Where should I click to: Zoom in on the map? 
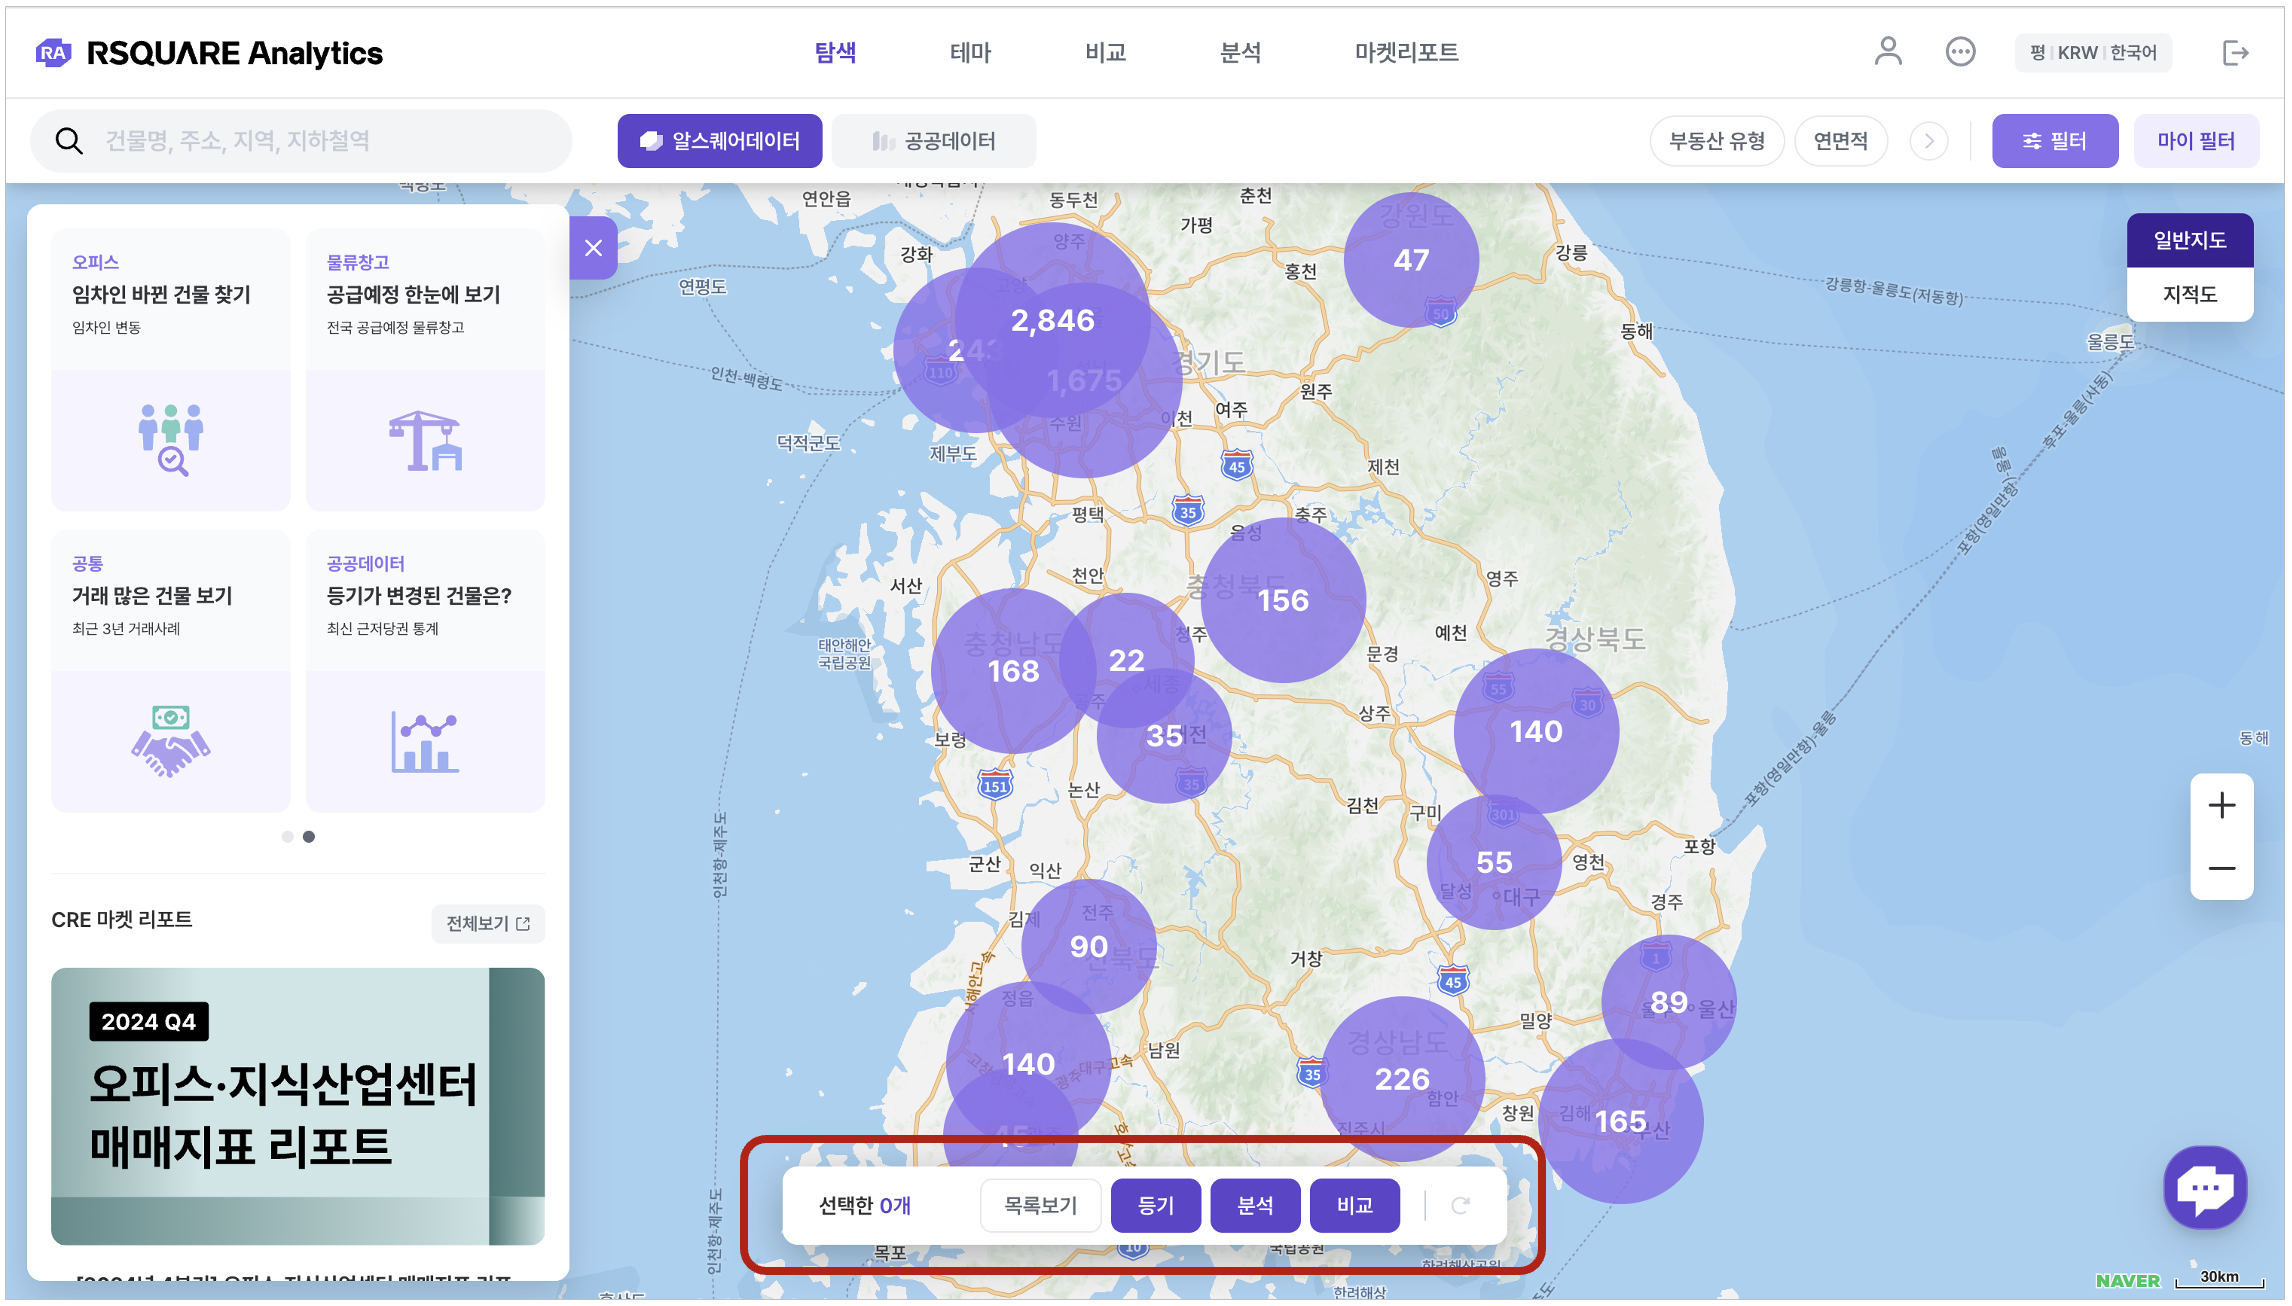[2221, 806]
